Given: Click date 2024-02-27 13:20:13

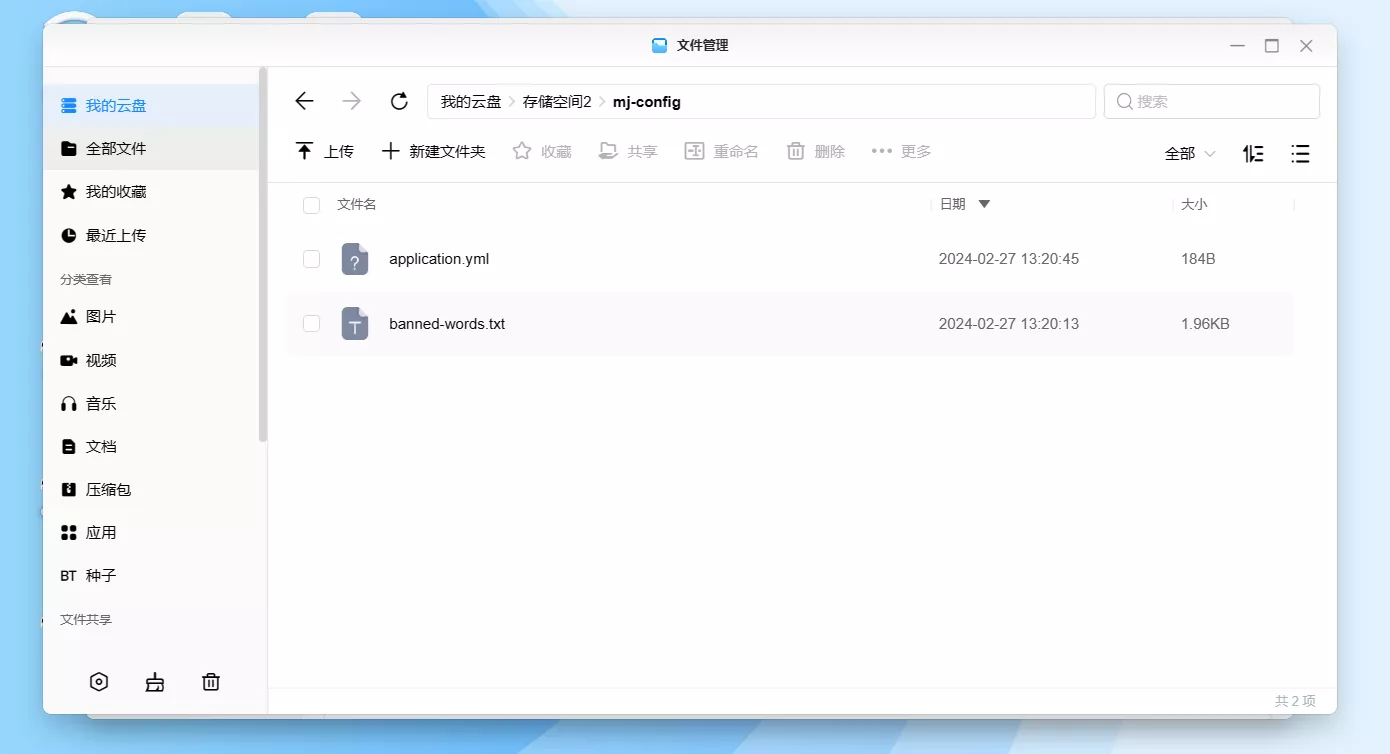Looking at the screenshot, I should coord(1009,324).
